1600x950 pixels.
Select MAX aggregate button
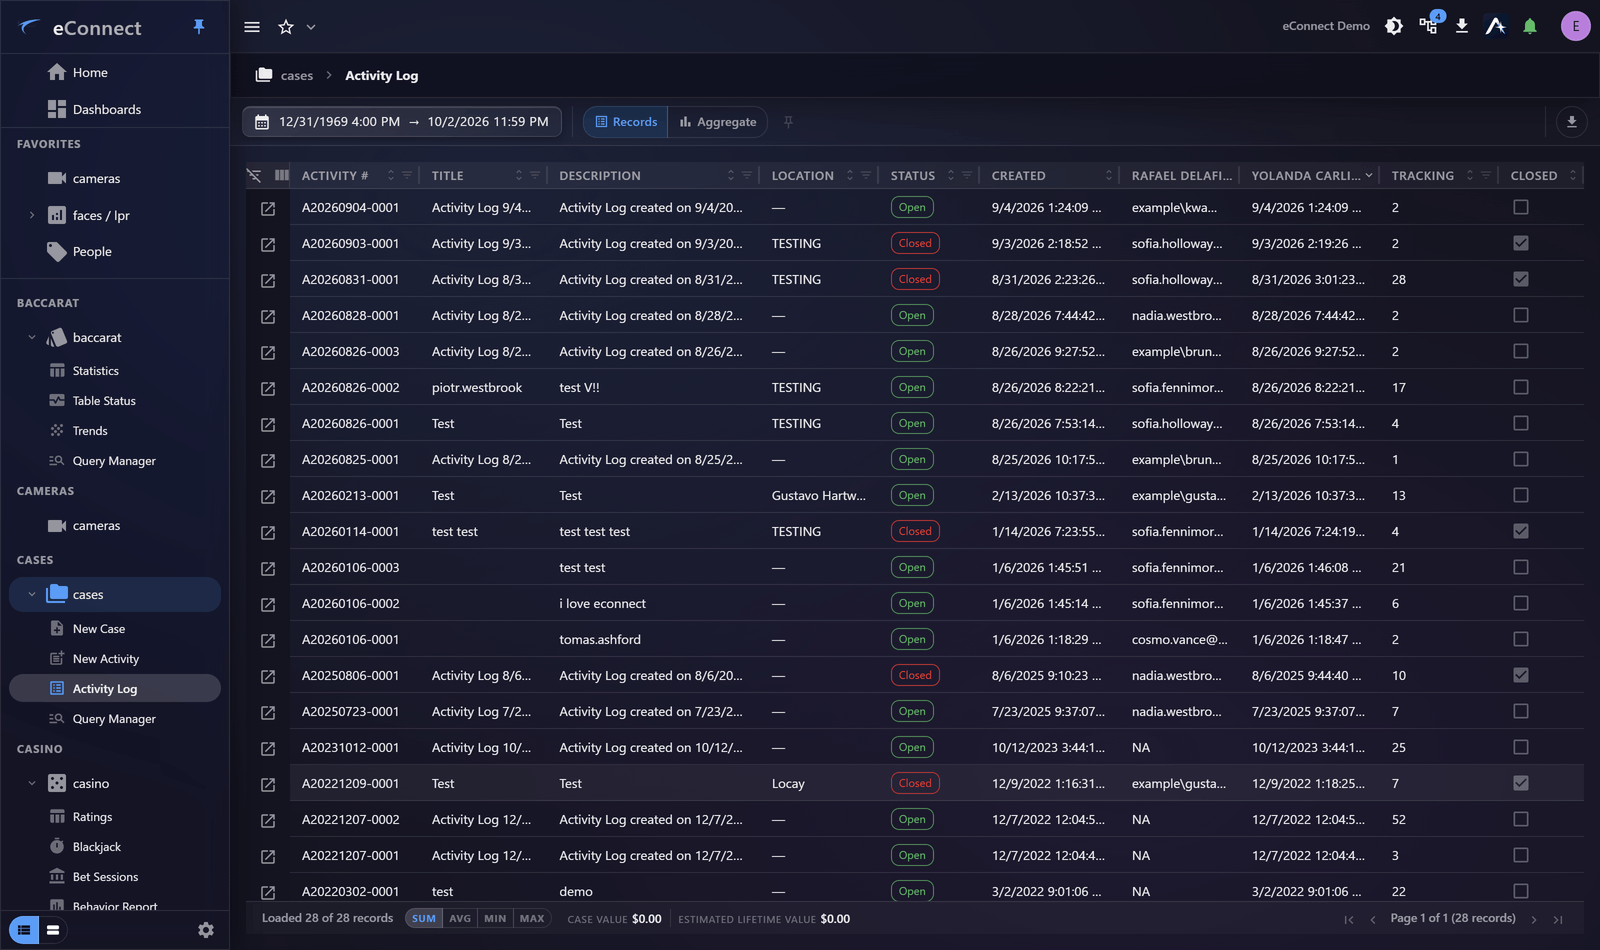(x=532, y=918)
